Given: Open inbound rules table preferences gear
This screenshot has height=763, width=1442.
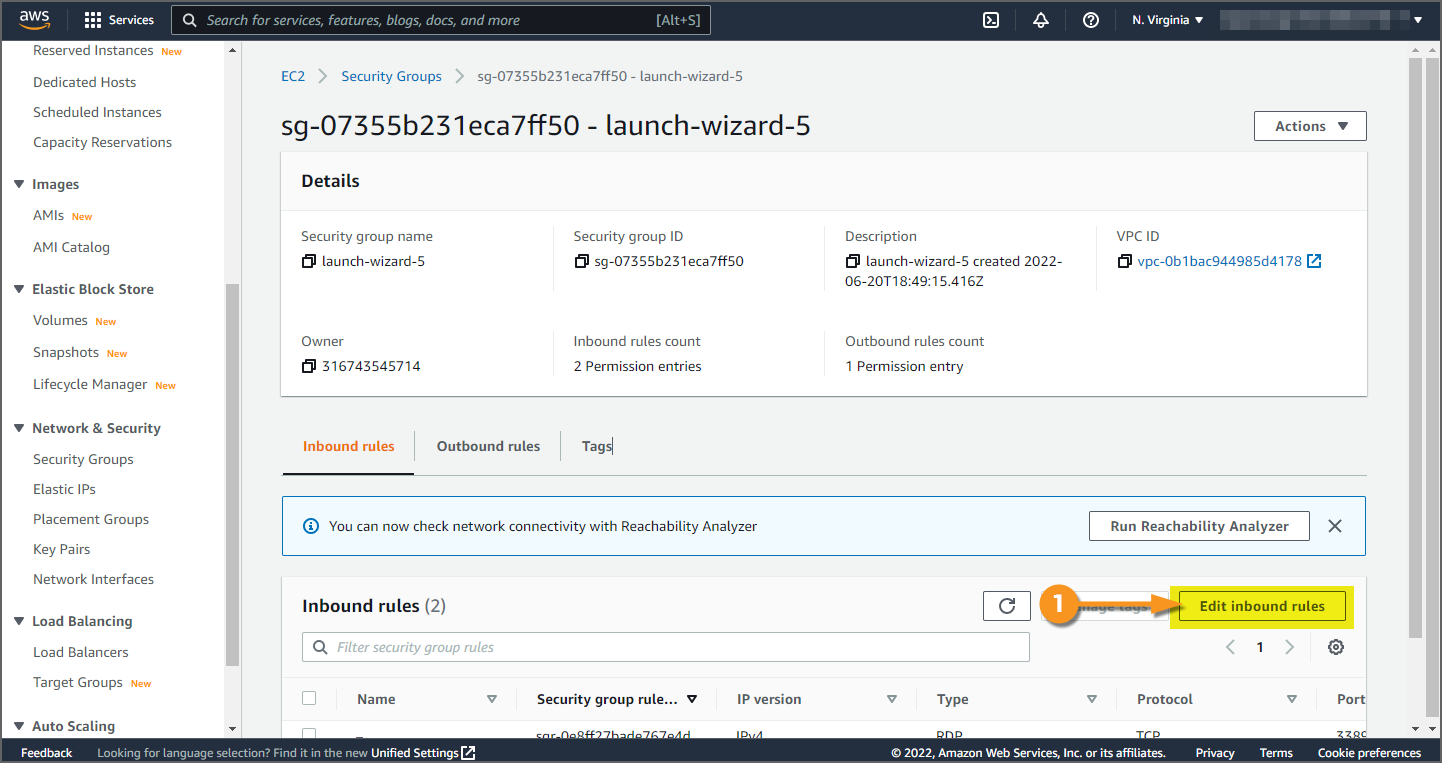Looking at the screenshot, I should (1336, 647).
